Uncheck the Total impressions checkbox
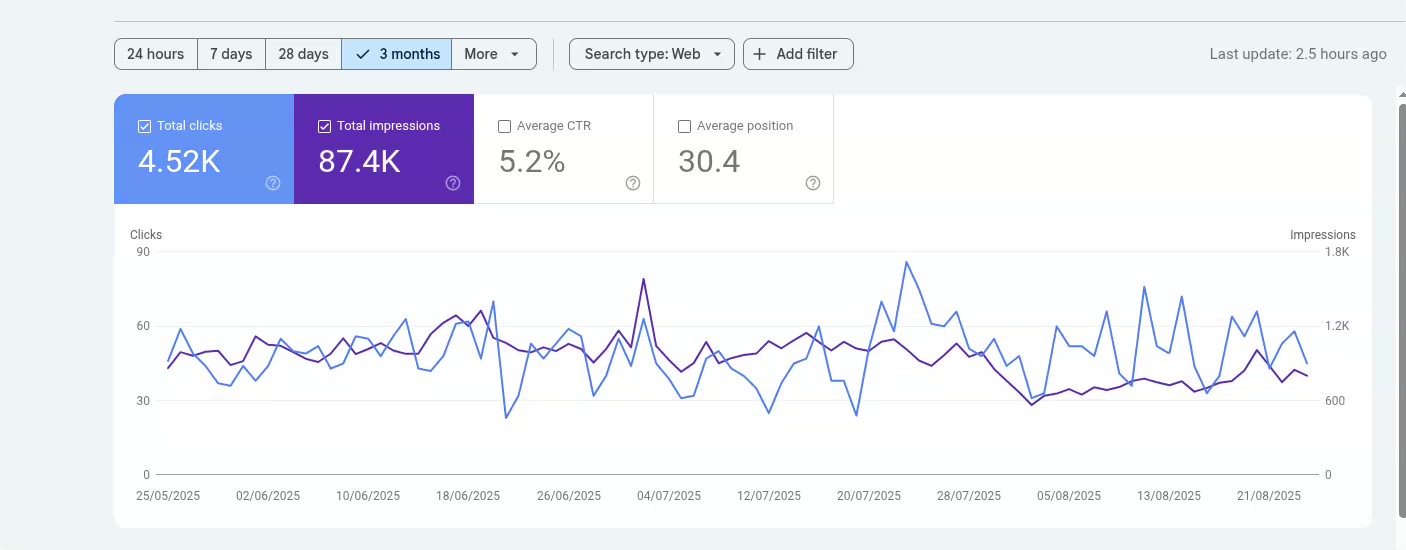The image size is (1406, 550). (324, 126)
